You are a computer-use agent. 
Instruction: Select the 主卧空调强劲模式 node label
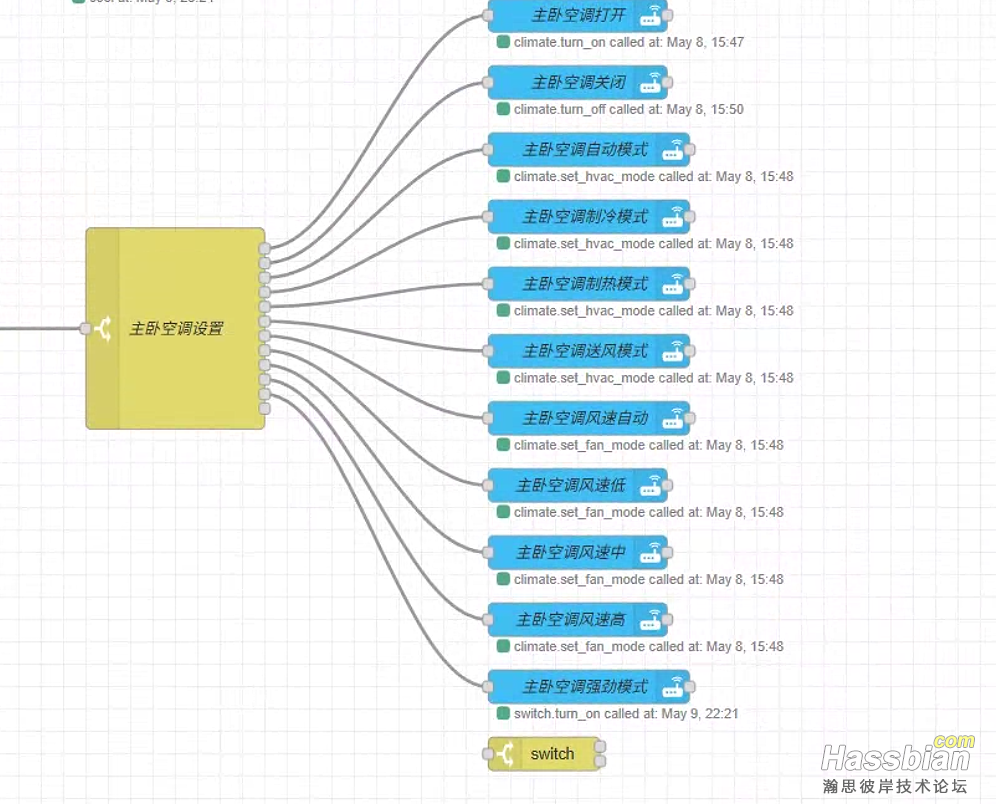[x=585, y=687]
